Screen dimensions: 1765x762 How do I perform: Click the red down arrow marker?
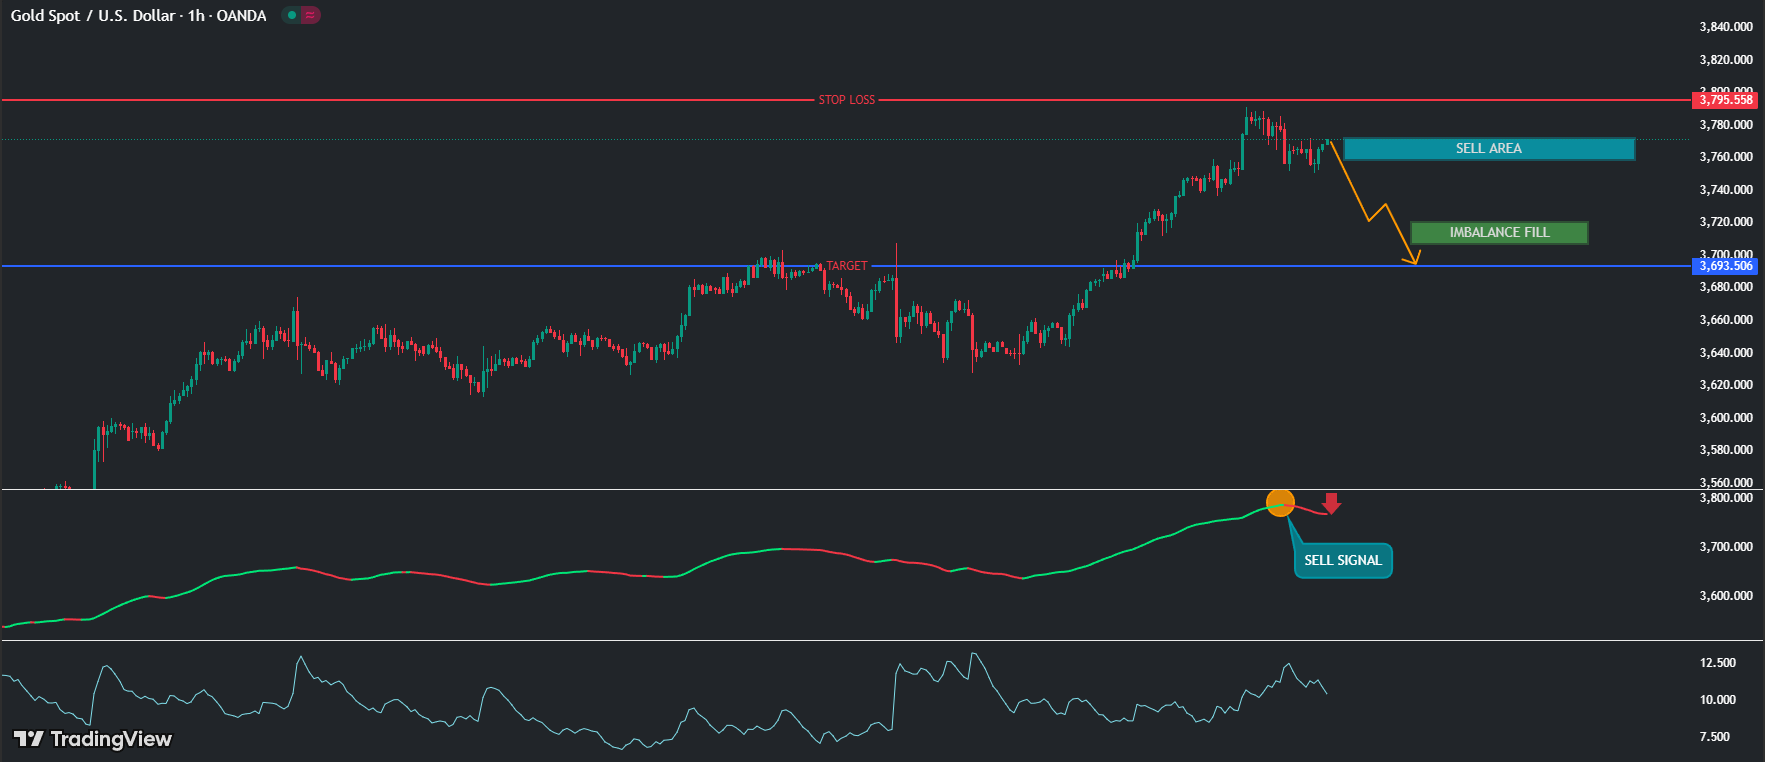[1331, 503]
